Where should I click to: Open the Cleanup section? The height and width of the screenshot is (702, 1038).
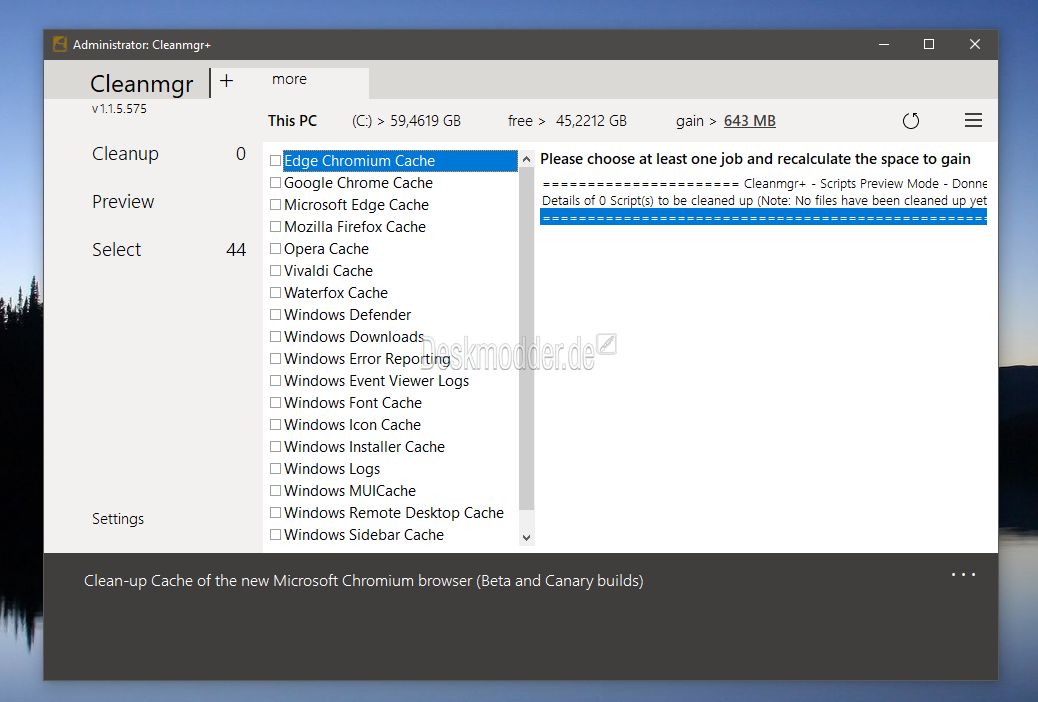[x=125, y=154]
